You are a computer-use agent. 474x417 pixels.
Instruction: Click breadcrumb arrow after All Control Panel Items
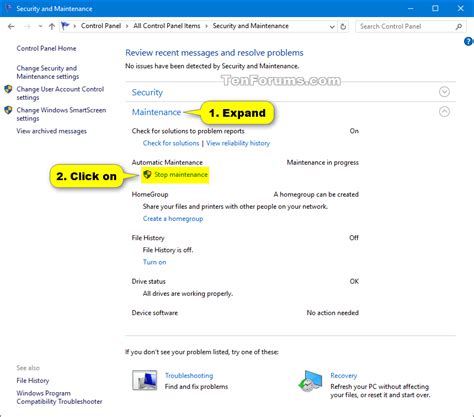click(x=207, y=26)
